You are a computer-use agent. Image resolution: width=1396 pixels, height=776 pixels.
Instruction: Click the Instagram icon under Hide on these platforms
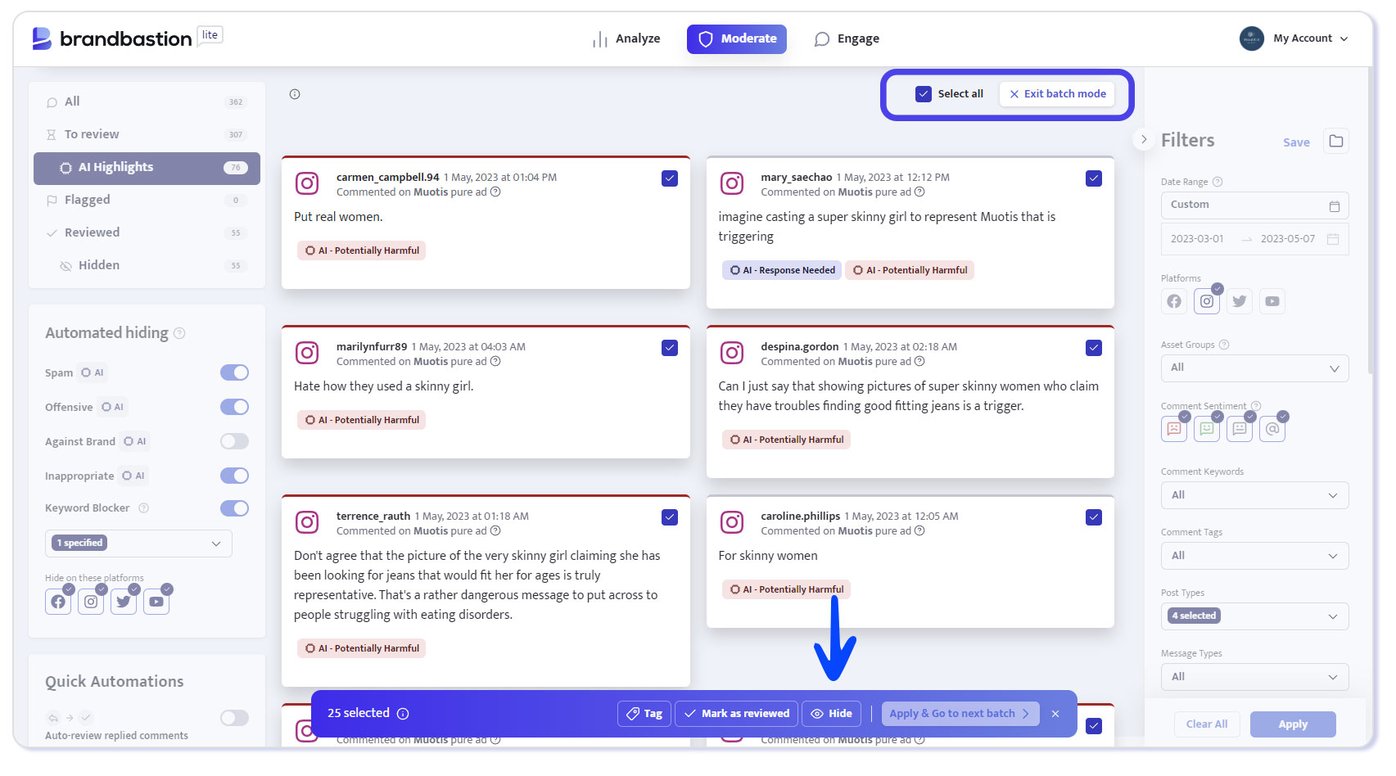point(91,602)
